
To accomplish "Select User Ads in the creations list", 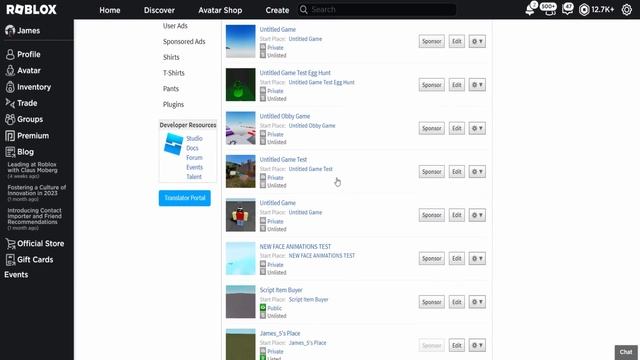I will pyautogui.click(x=175, y=26).
